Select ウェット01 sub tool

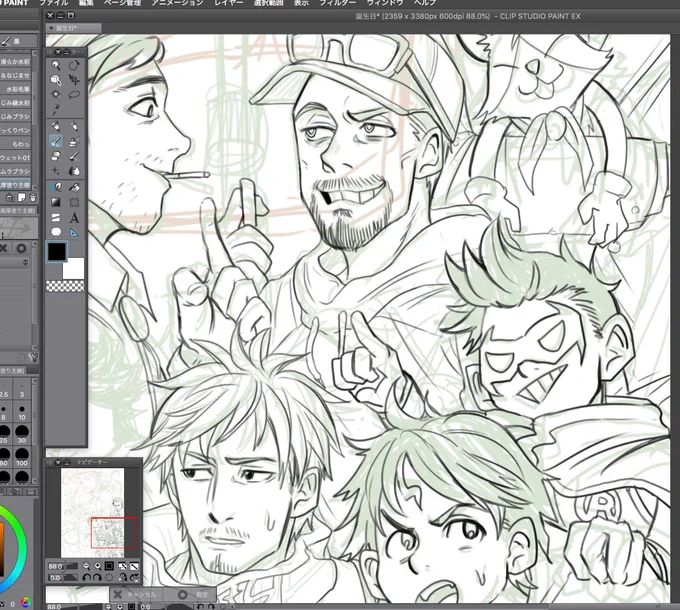[16, 157]
